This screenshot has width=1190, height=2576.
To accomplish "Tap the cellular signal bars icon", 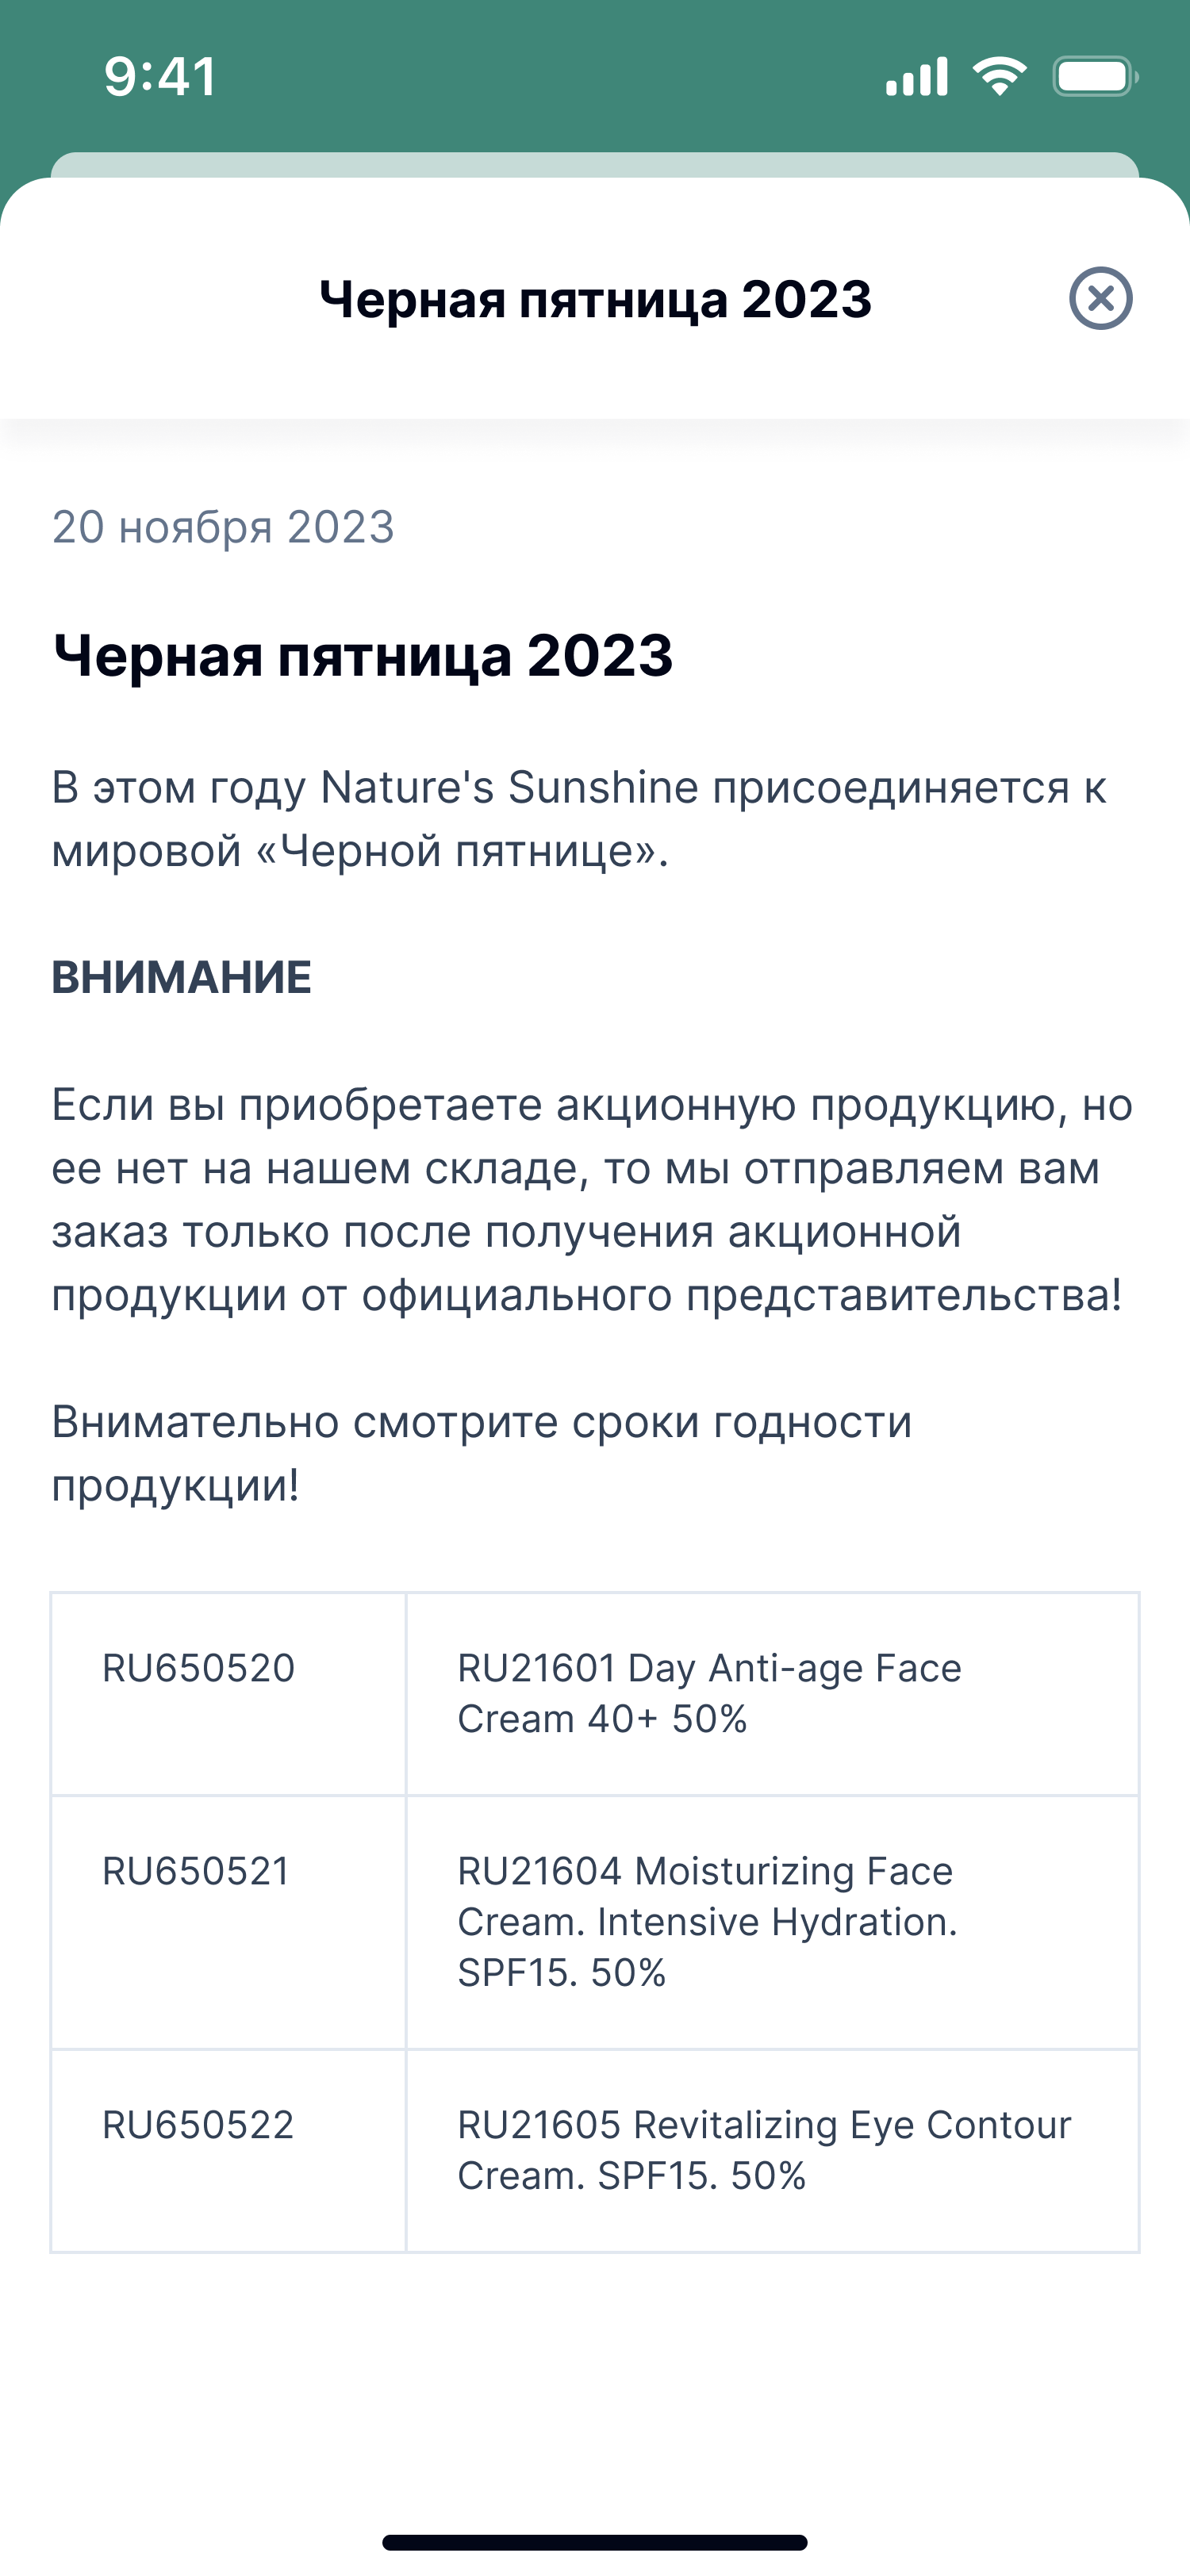I will point(916,77).
